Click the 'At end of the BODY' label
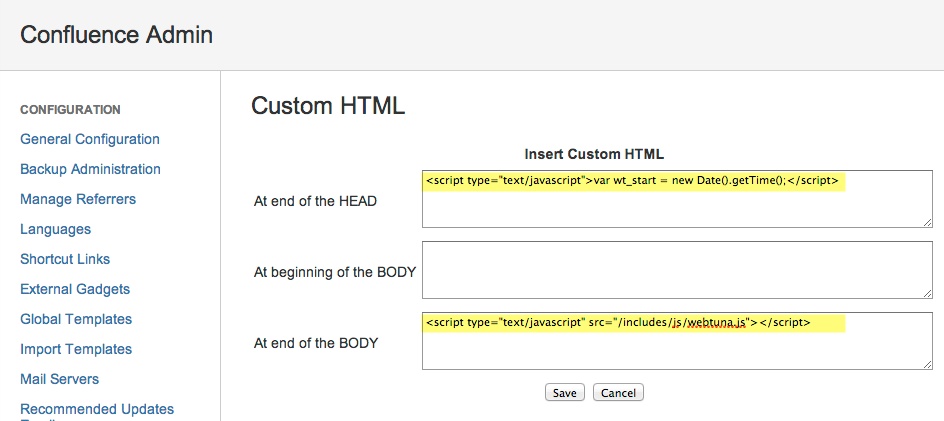Screen dimensions: 944x421 pyautogui.click(x=316, y=343)
